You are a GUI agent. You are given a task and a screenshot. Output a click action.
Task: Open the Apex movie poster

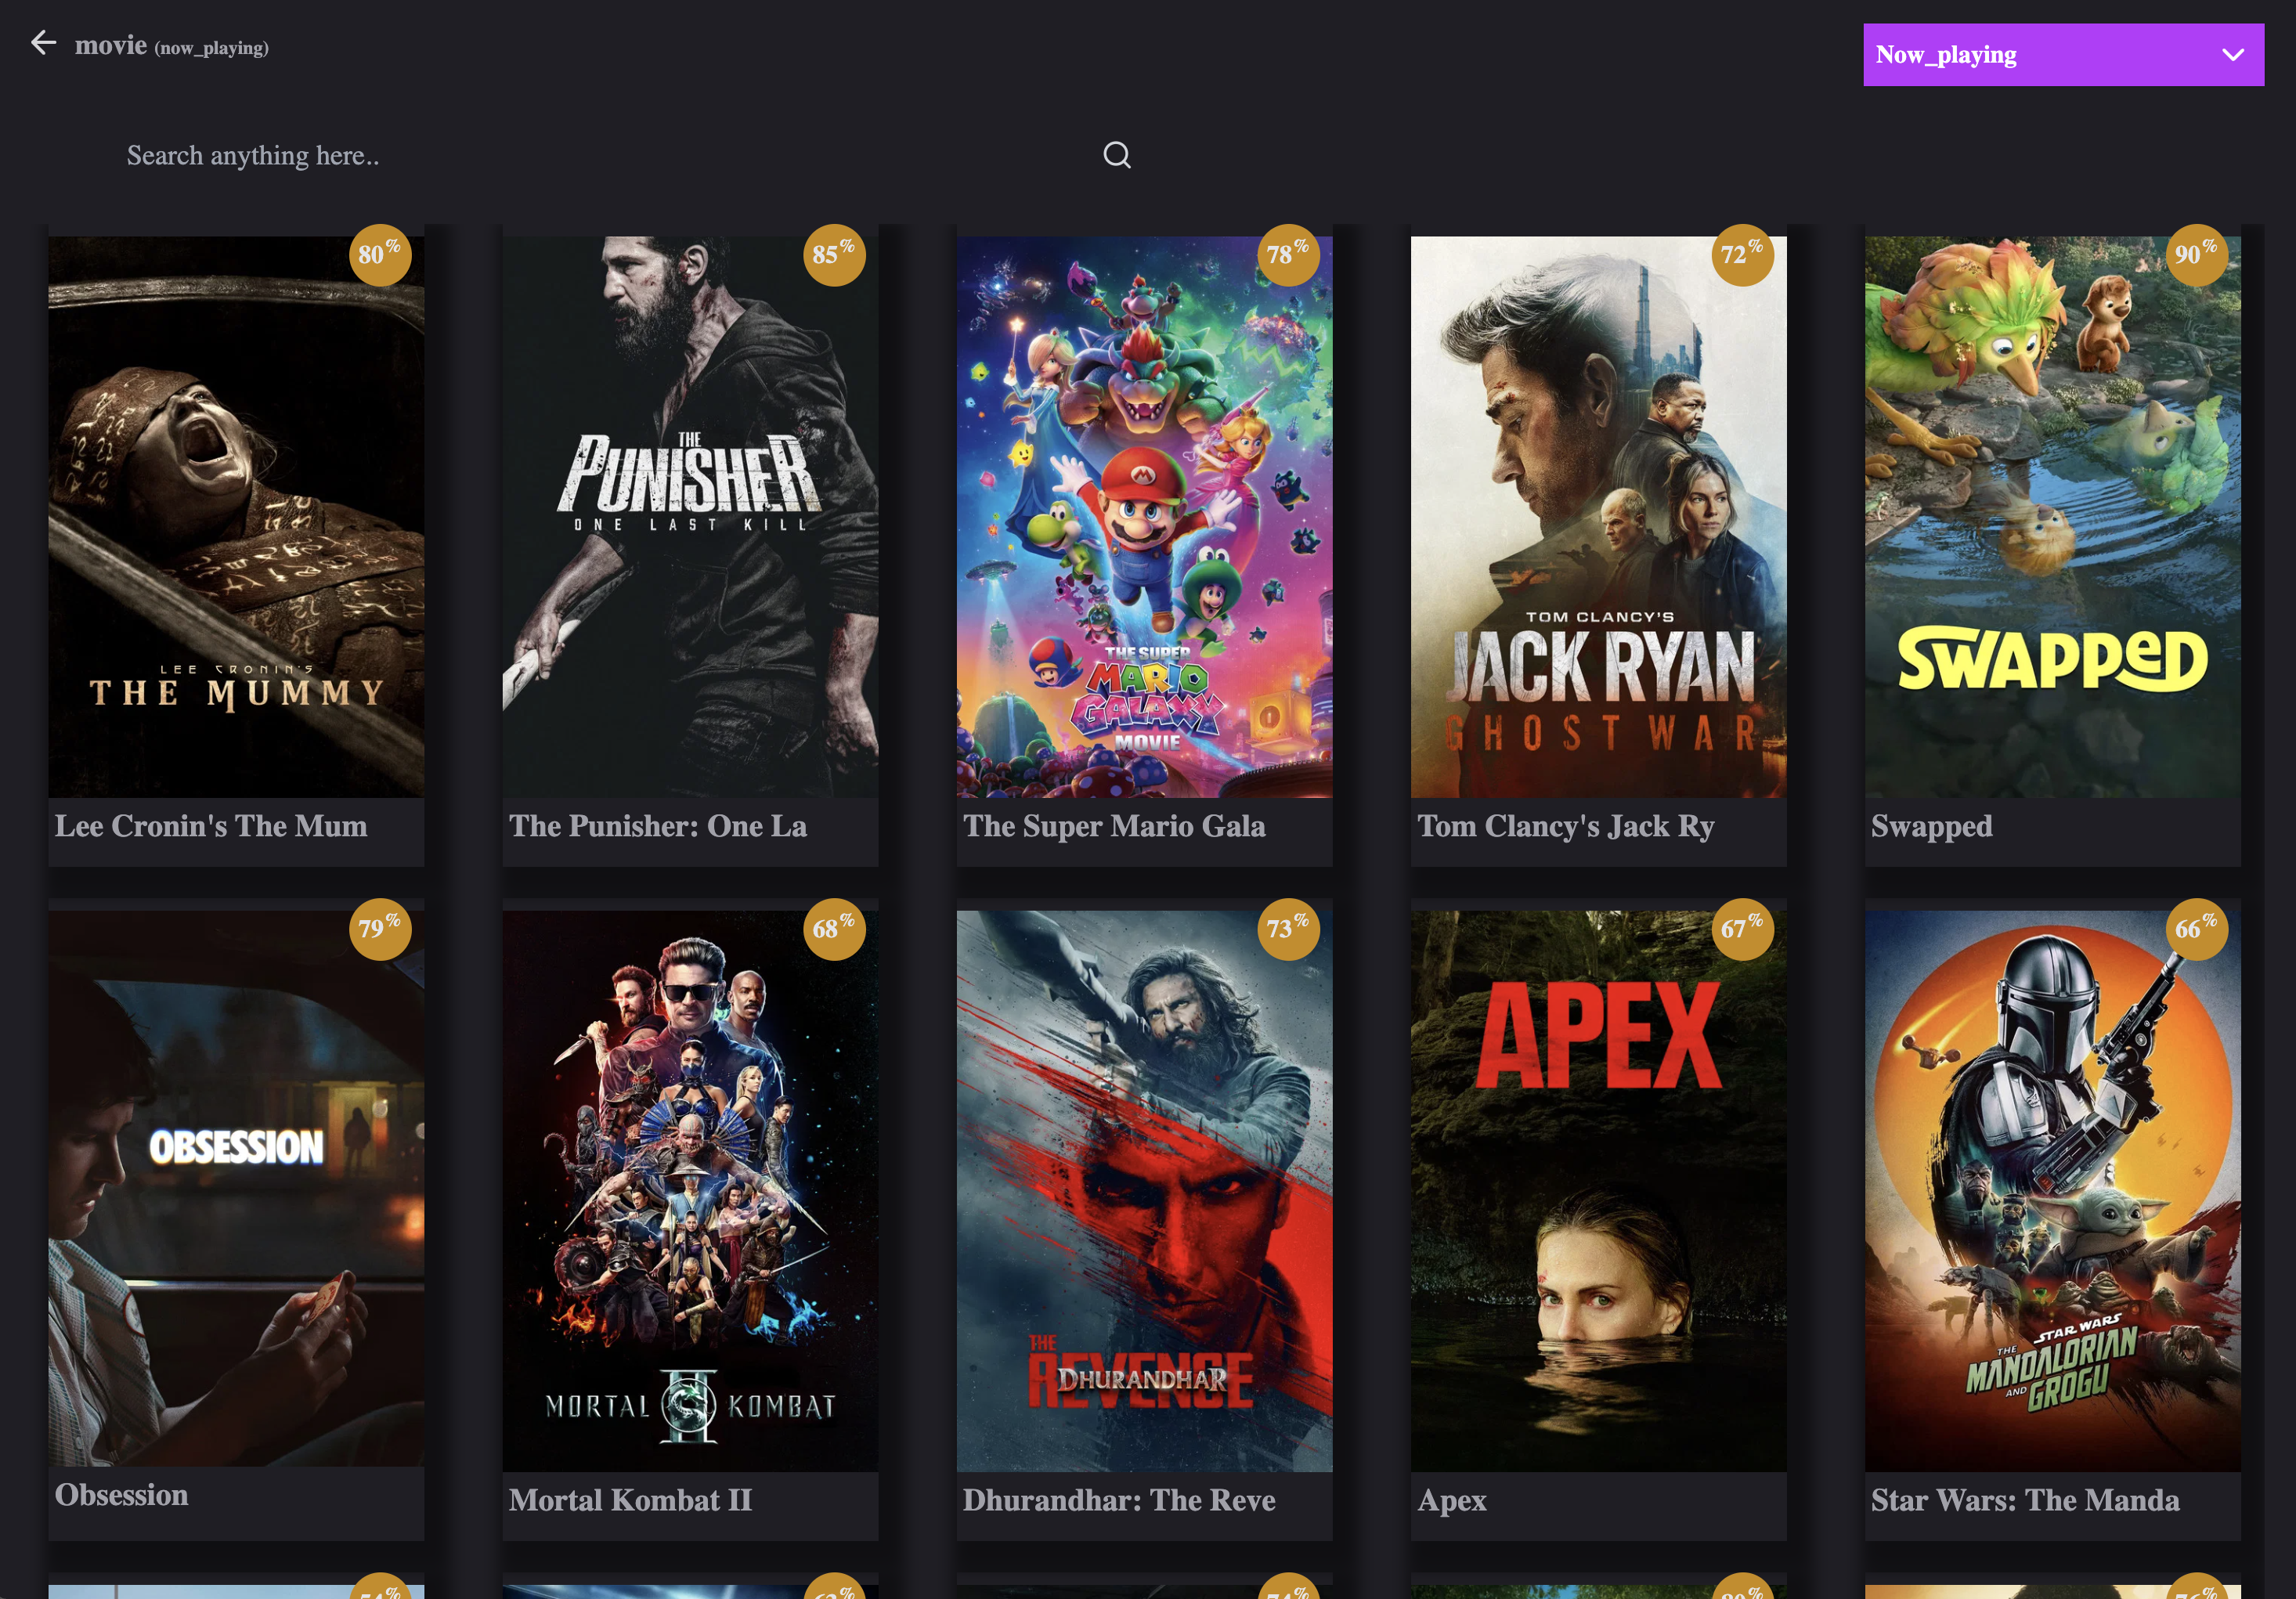(1598, 1190)
